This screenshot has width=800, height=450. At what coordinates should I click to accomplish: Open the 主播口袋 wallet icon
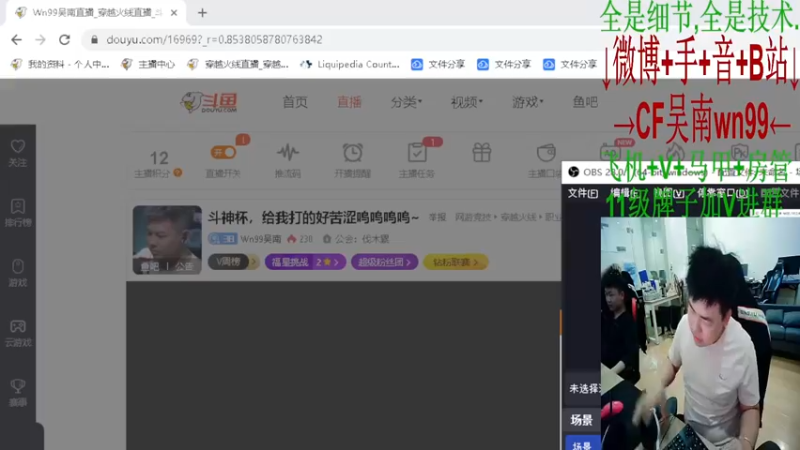click(546, 153)
